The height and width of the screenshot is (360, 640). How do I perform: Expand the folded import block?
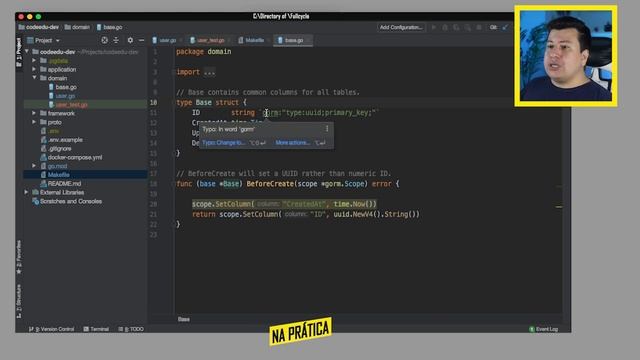[209, 72]
